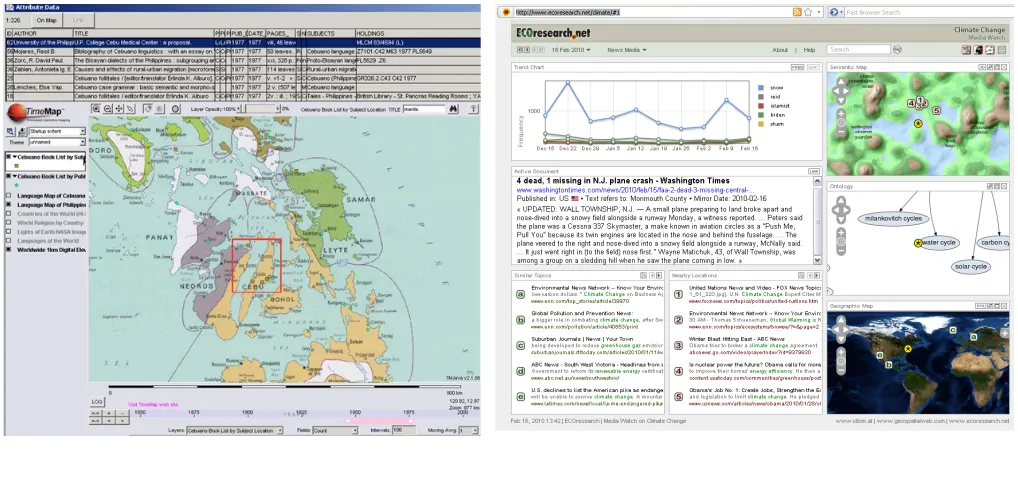
Task: Click the About menu link
Action: pos(780,50)
